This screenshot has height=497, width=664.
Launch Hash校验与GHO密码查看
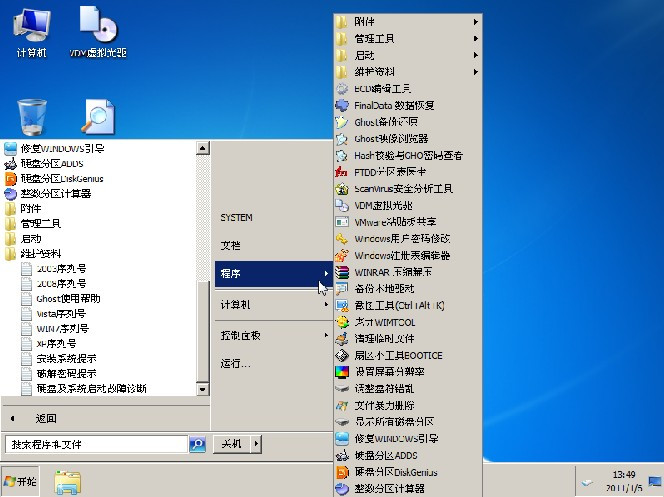[408, 155]
